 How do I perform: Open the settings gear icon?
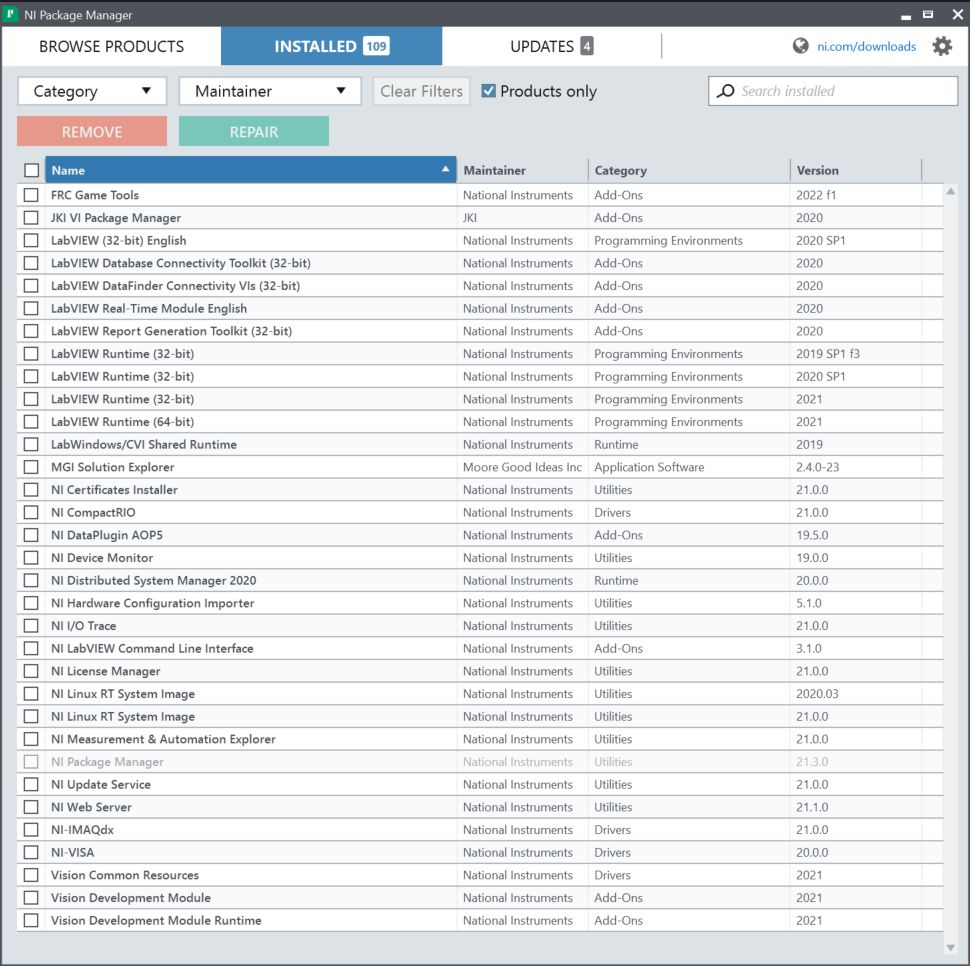pos(942,46)
